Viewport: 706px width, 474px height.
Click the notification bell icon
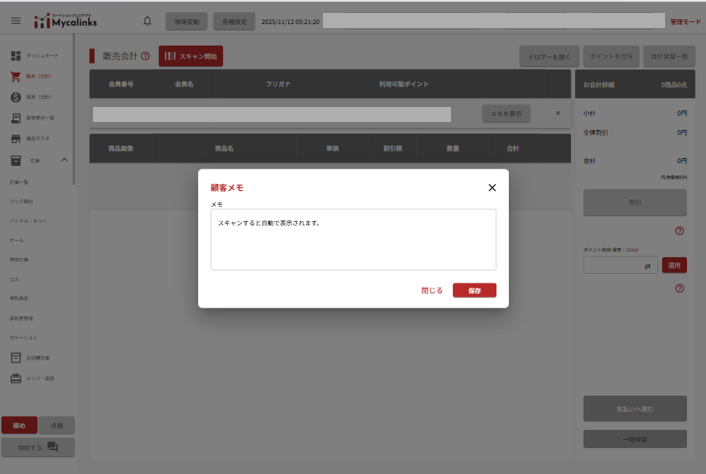click(148, 20)
